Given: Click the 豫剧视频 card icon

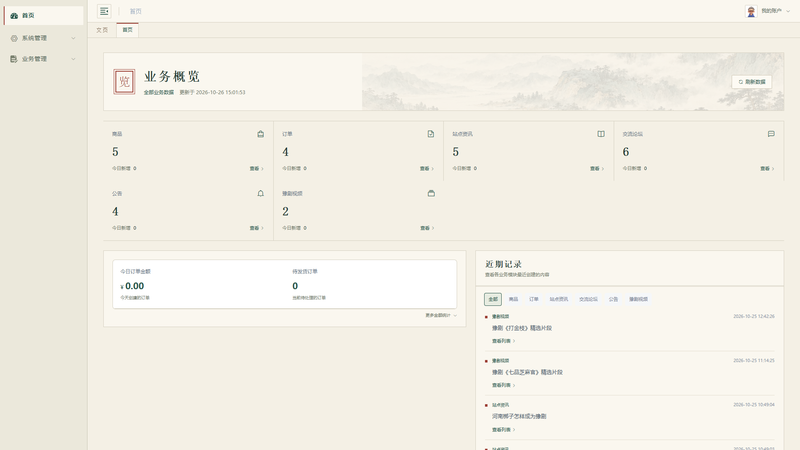Looking at the screenshot, I should (431, 194).
